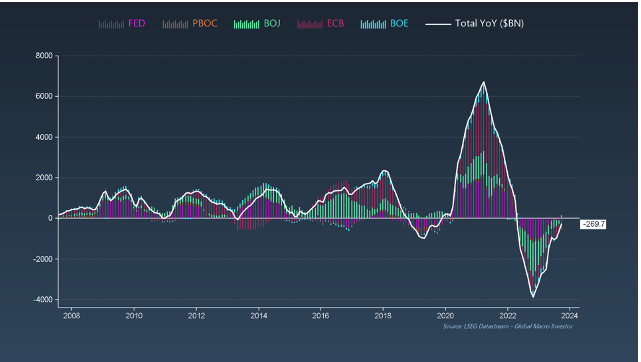Toggle the BOJ series label
641x362 pixels.
(x=272, y=23)
